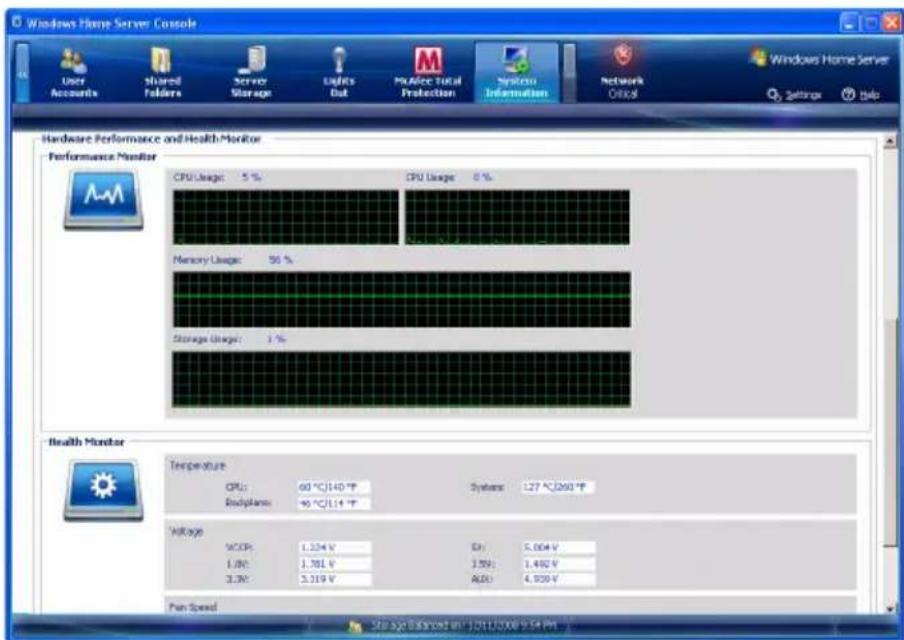The width and height of the screenshot is (904, 640).
Task: Click the scrollbar down arrow
Action: click(891, 608)
